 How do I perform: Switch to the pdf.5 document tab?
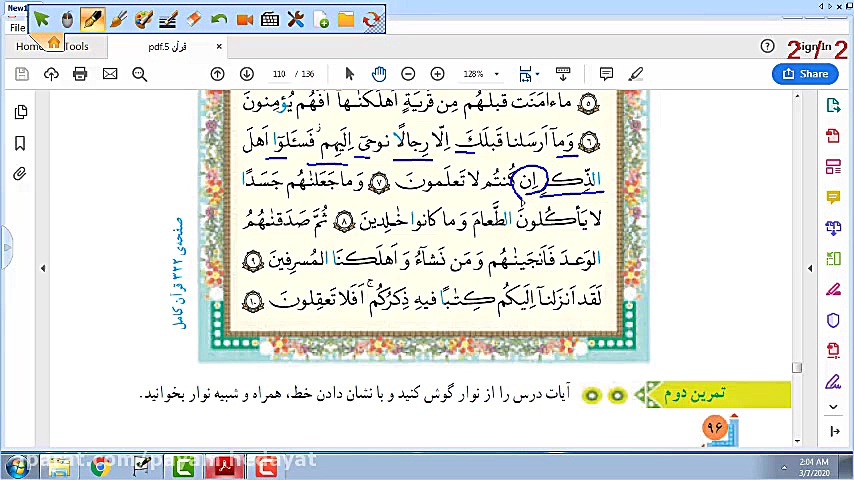tap(167, 47)
